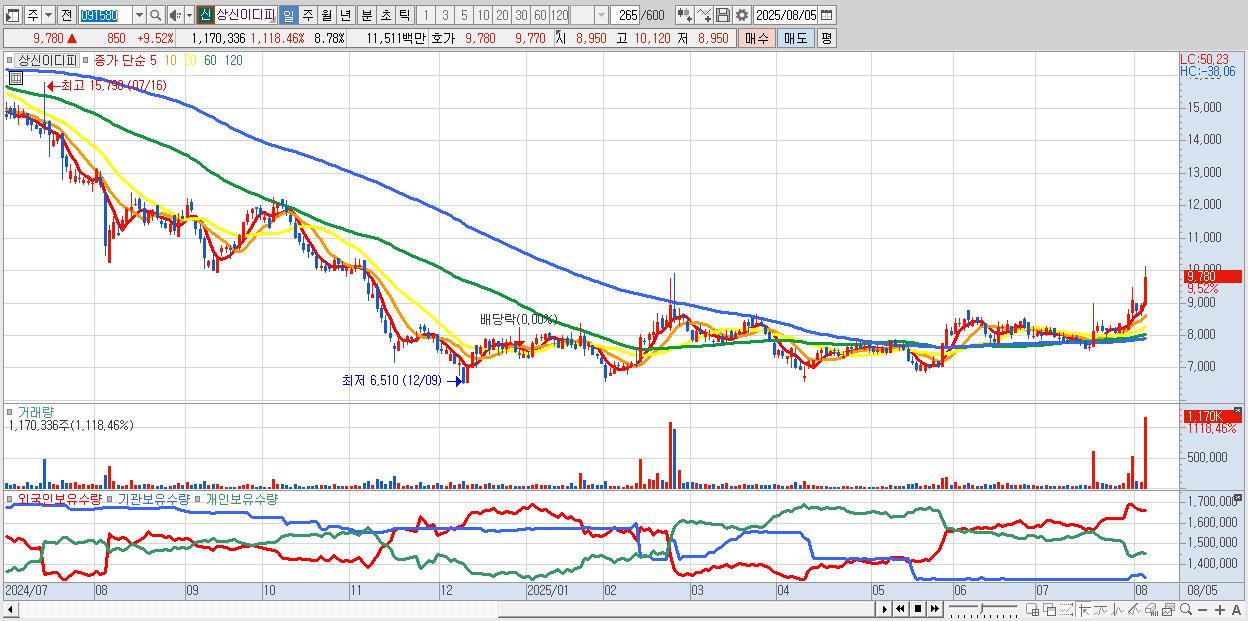Open chart settings gear icon
Image resolution: width=1248 pixels, height=621 pixels.
point(742,15)
